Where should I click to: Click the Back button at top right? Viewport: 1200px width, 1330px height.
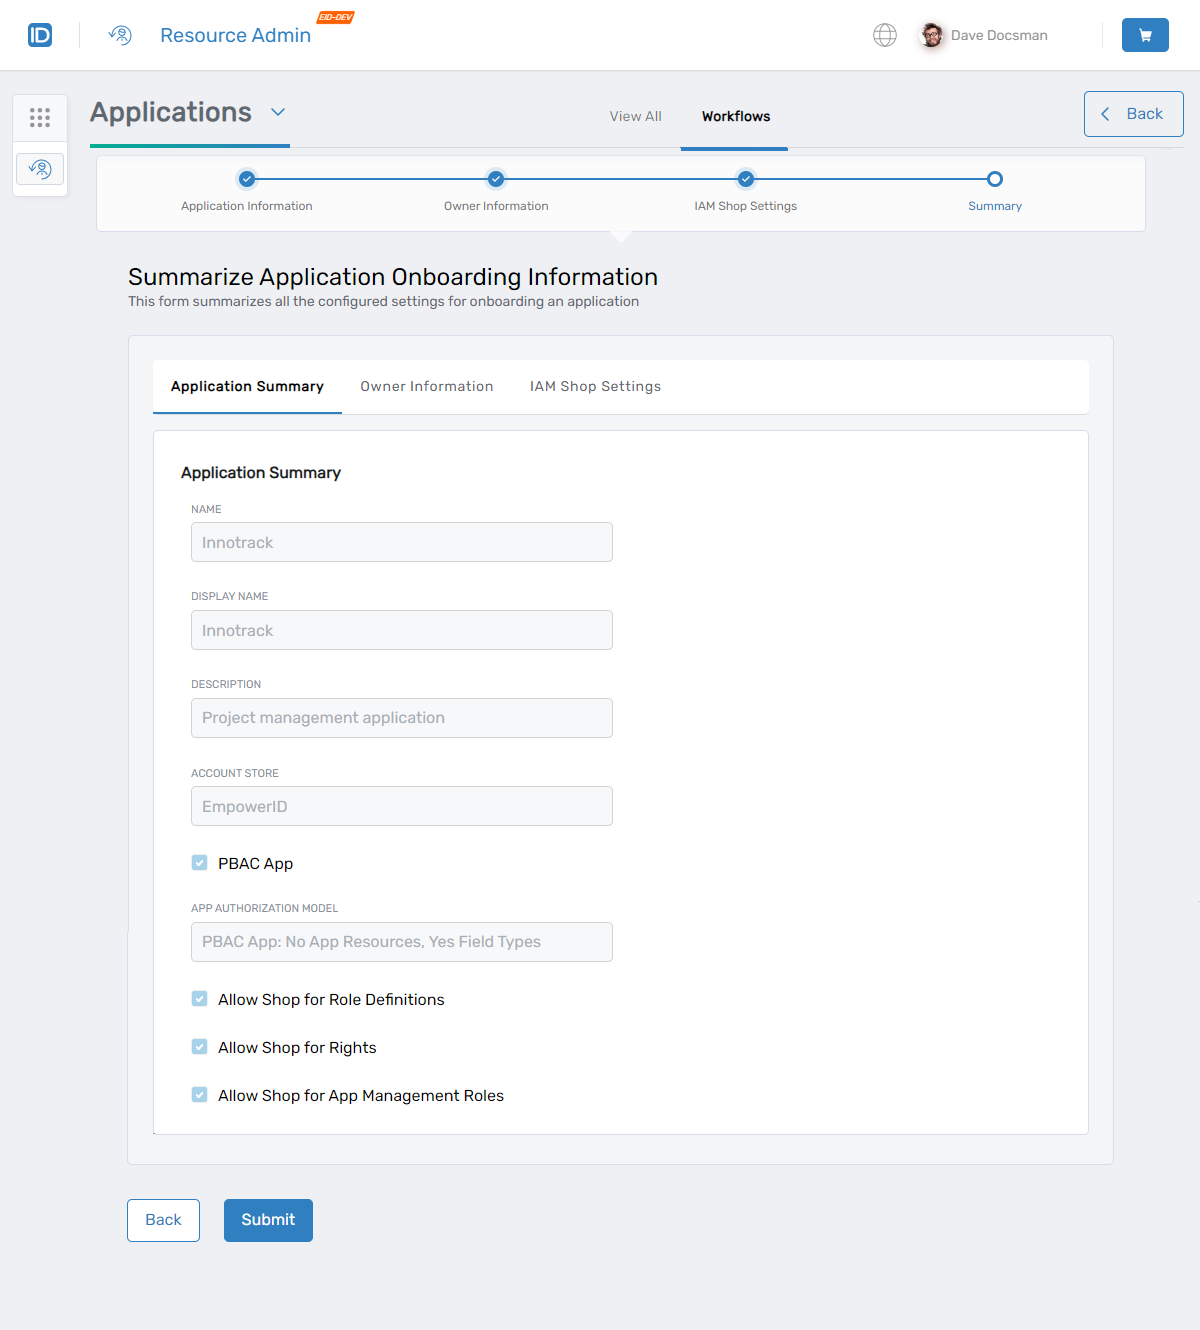tap(1133, 113)
